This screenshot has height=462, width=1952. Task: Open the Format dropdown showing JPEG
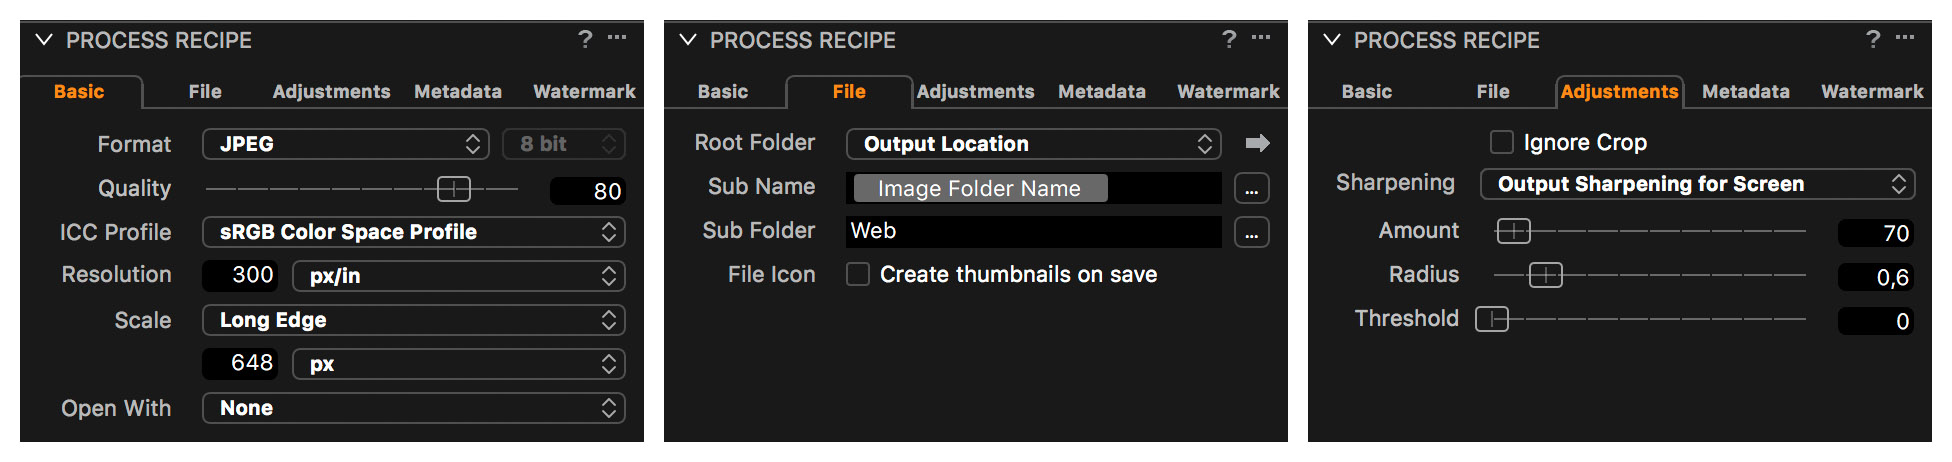(x=346, y=144)
